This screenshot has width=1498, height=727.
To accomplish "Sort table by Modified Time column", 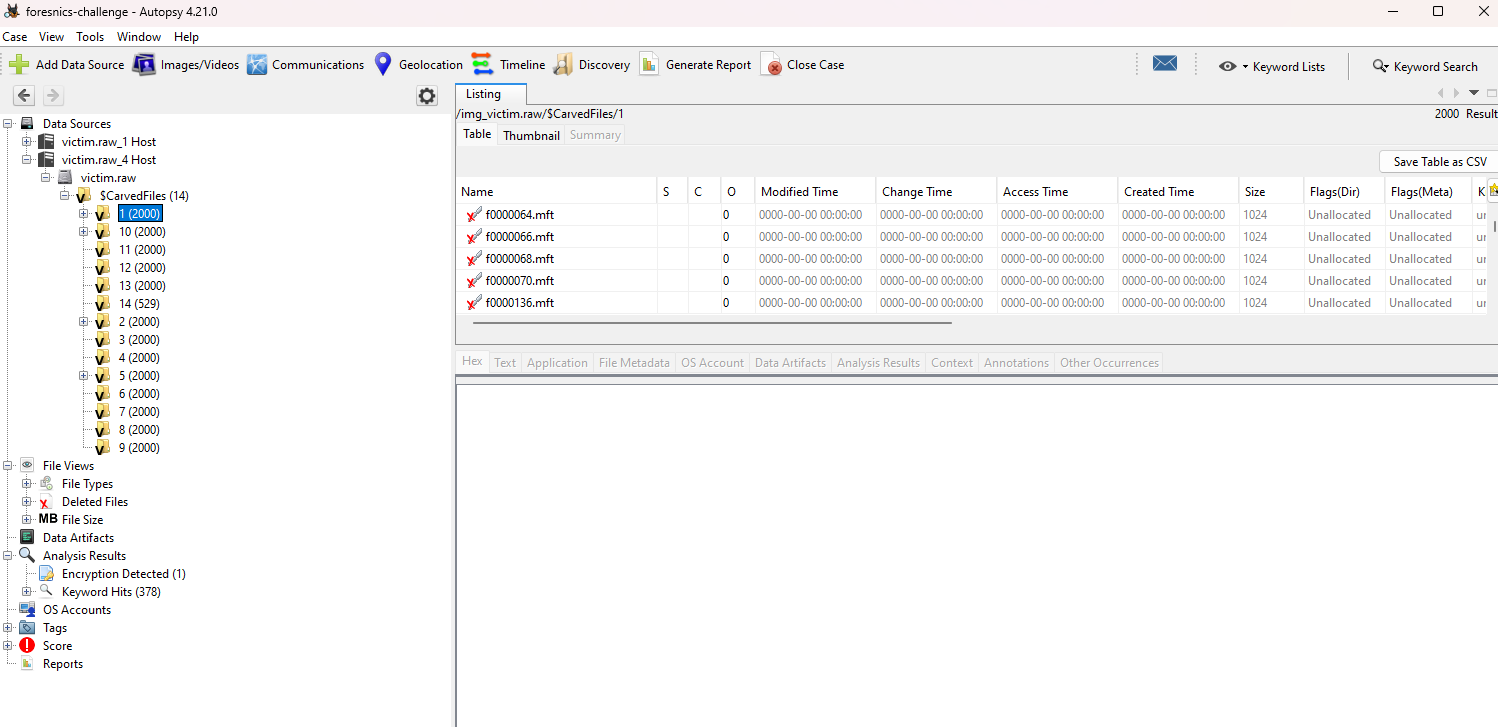I will [799, 192].
